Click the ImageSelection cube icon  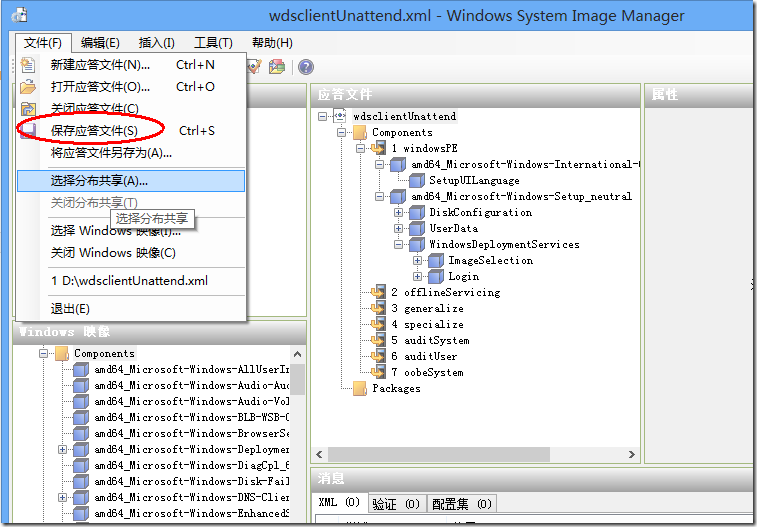tap(435, 260)
